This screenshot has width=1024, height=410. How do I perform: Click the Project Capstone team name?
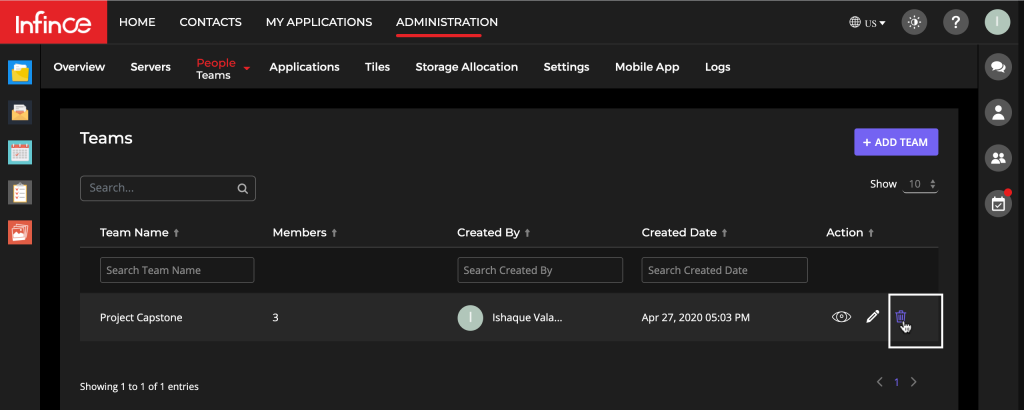pos(141,318)
